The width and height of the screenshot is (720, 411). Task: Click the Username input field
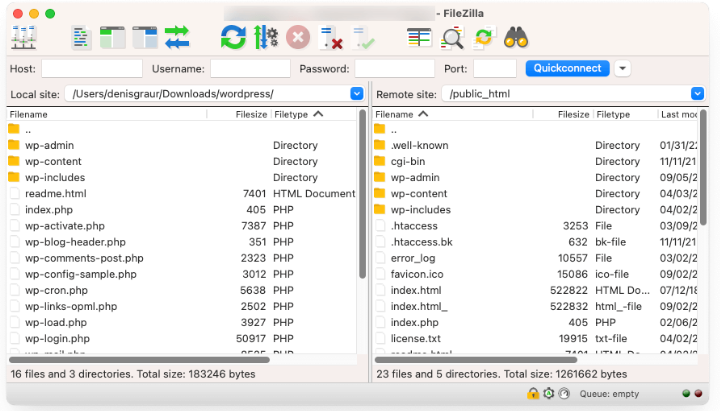point(250,69)
